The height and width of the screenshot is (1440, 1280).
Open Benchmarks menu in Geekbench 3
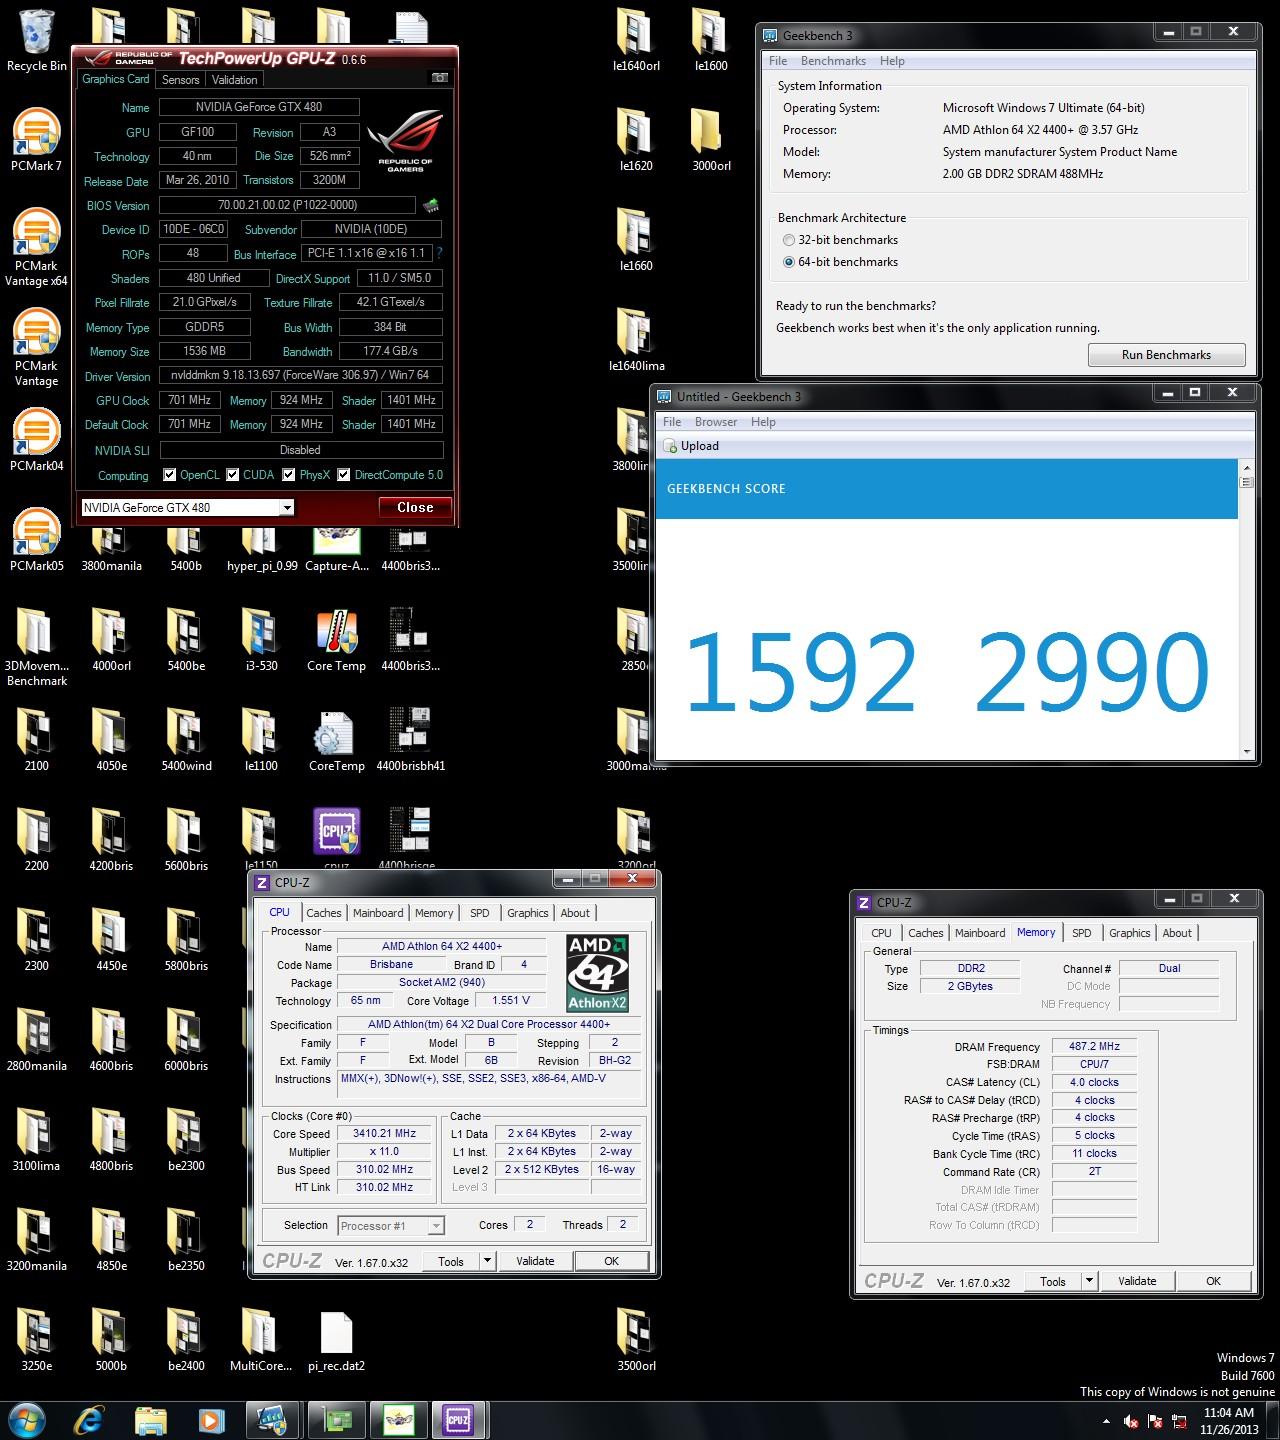point(833,61)
